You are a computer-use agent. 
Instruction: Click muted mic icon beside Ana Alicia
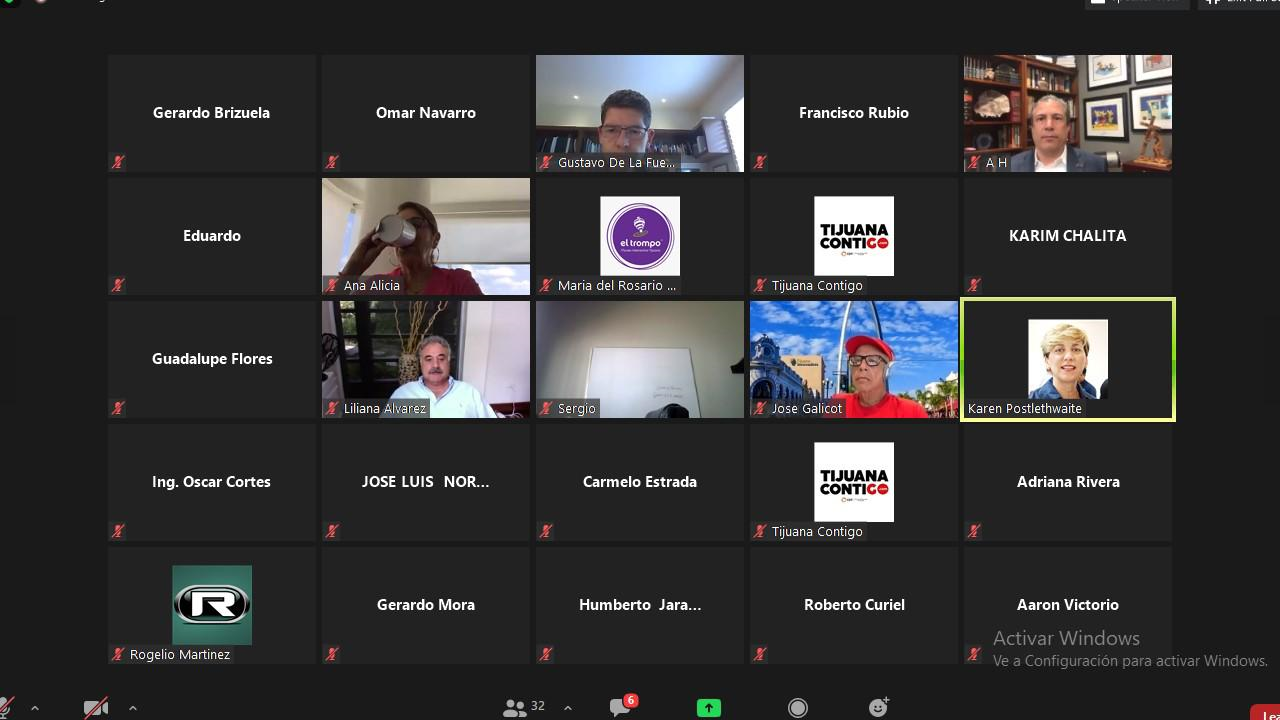click(x=332, y=285)
